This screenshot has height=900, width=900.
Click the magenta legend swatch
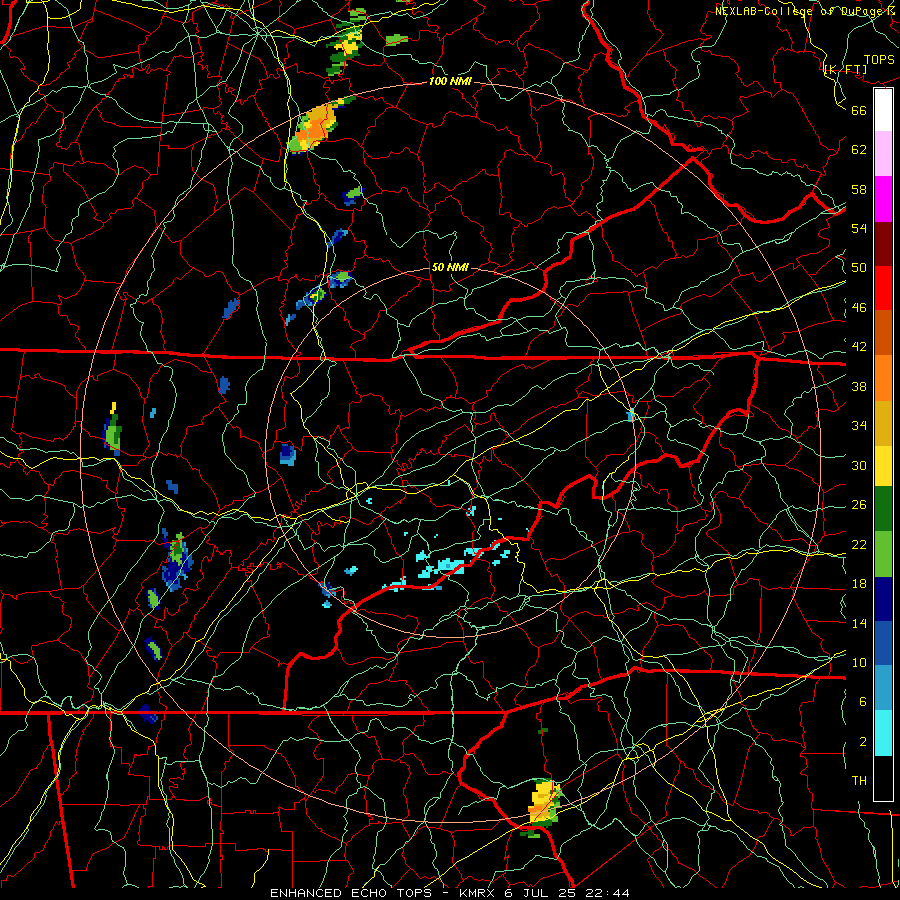[x=883, y=199]
